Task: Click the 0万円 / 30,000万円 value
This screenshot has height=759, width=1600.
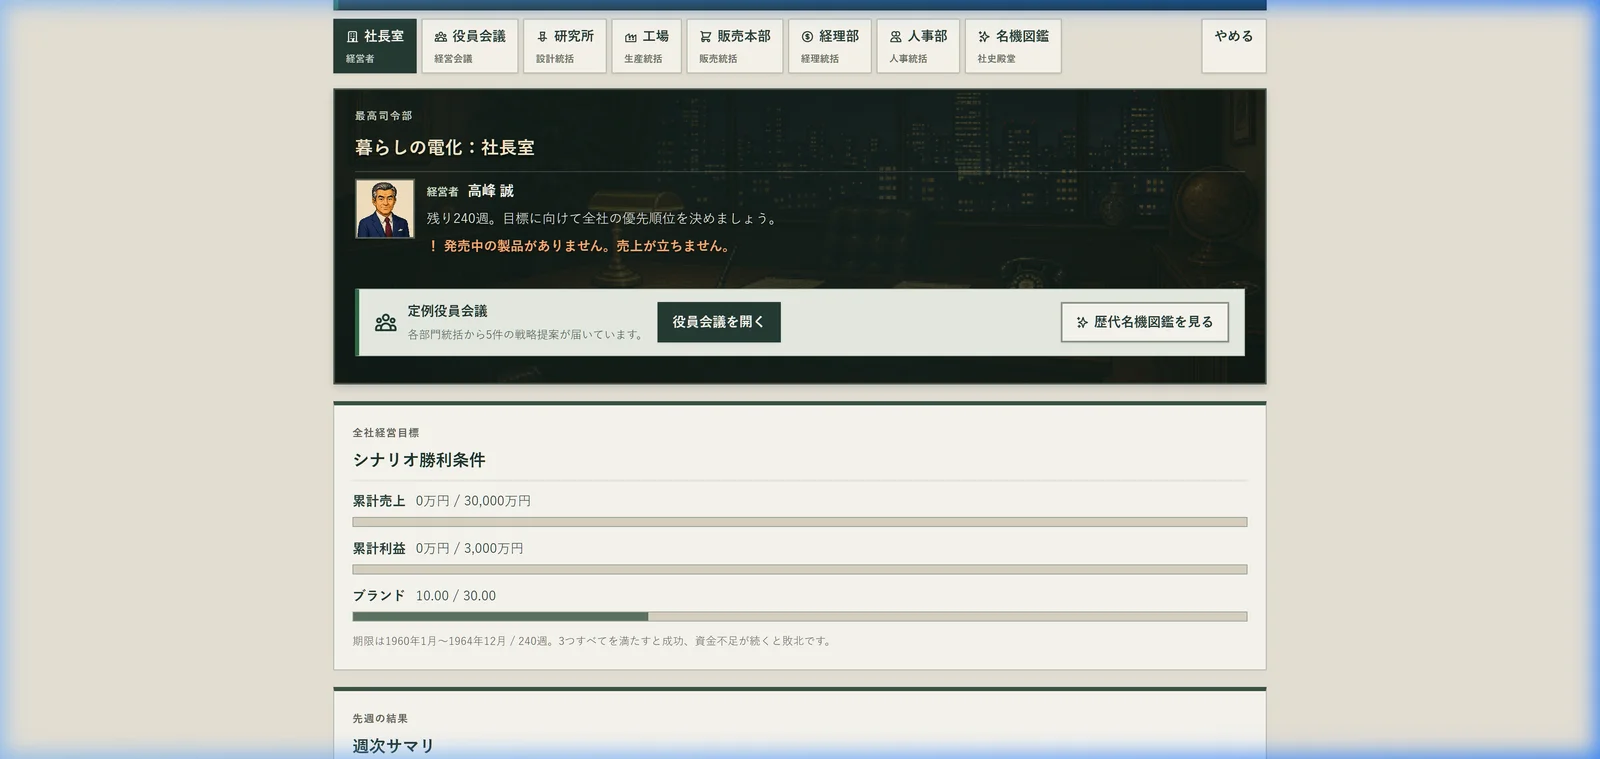Action: [x=473, y=501]
